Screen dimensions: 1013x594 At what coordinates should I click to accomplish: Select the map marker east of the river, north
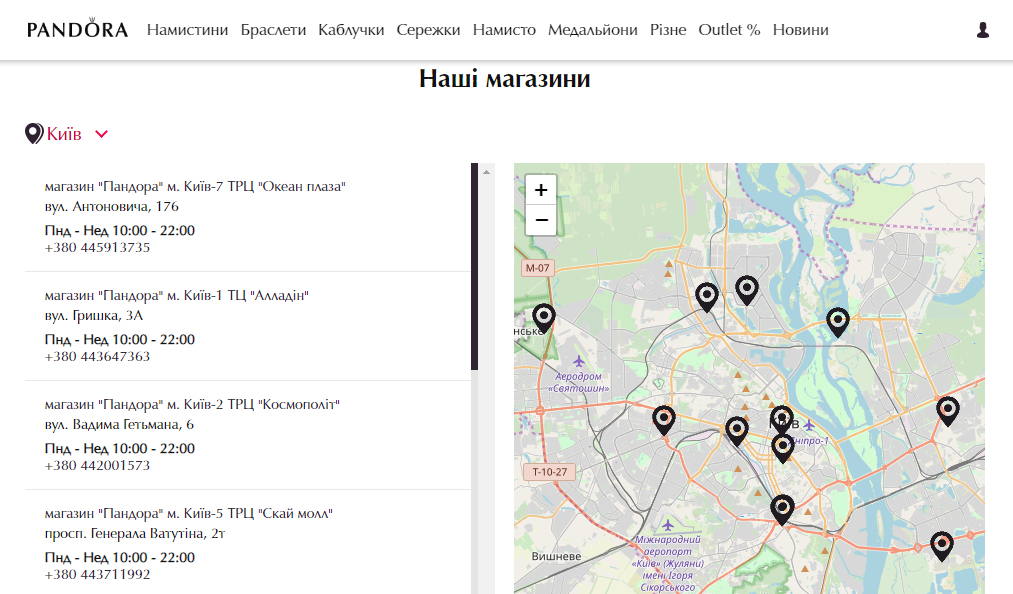coord(838,322)
